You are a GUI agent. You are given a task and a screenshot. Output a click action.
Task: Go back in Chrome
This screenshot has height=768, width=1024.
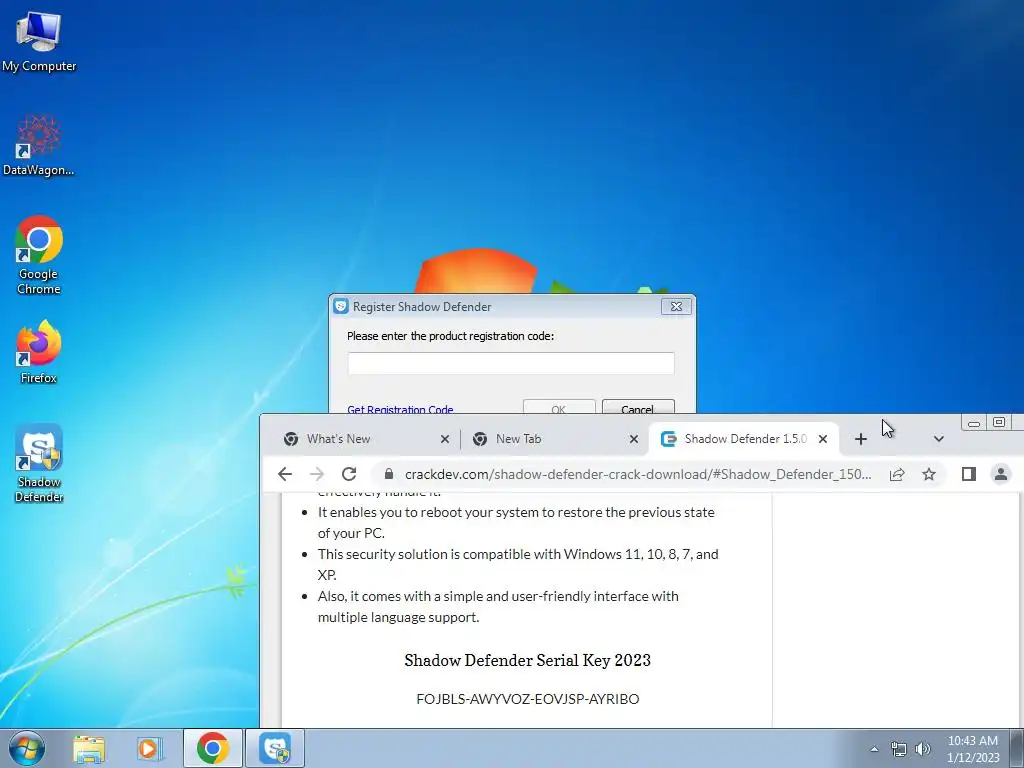(x=285, y=474)
